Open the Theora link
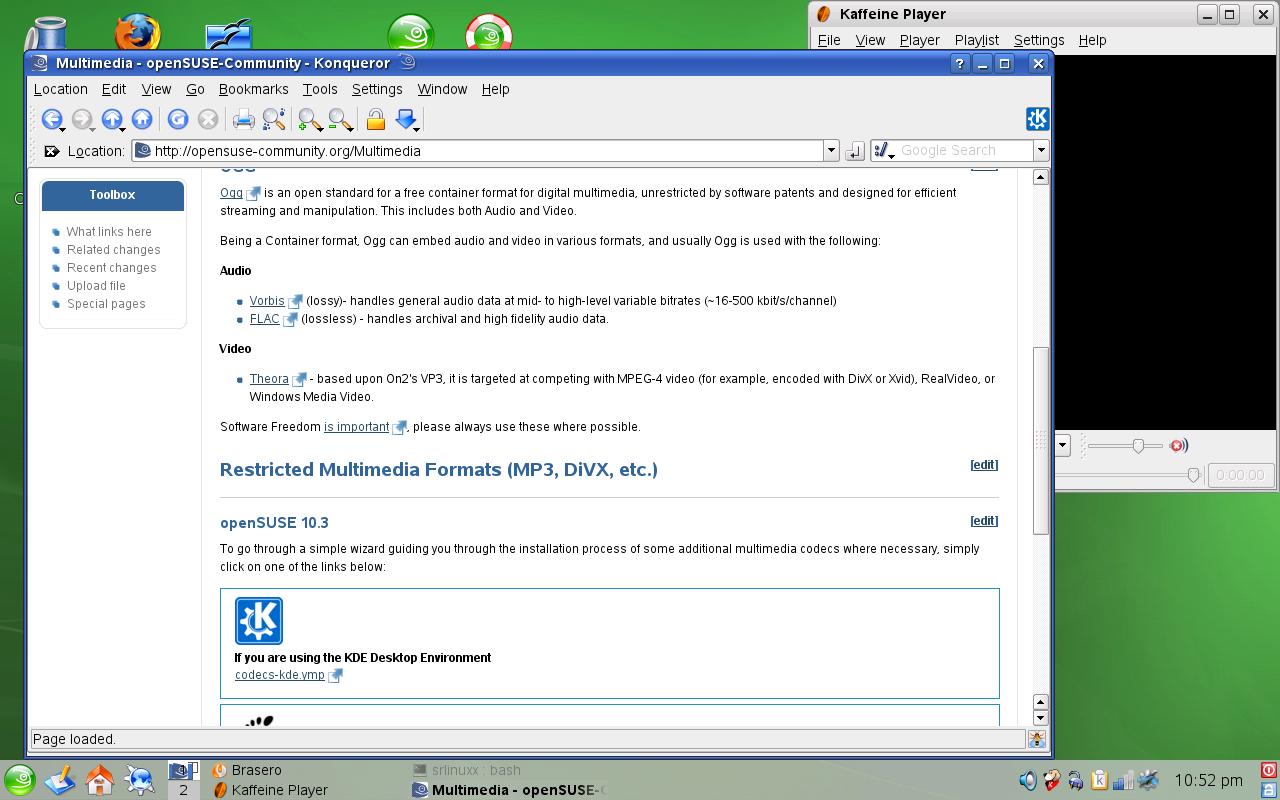The height and width of the screenshot is (800, 1280). 269,379
